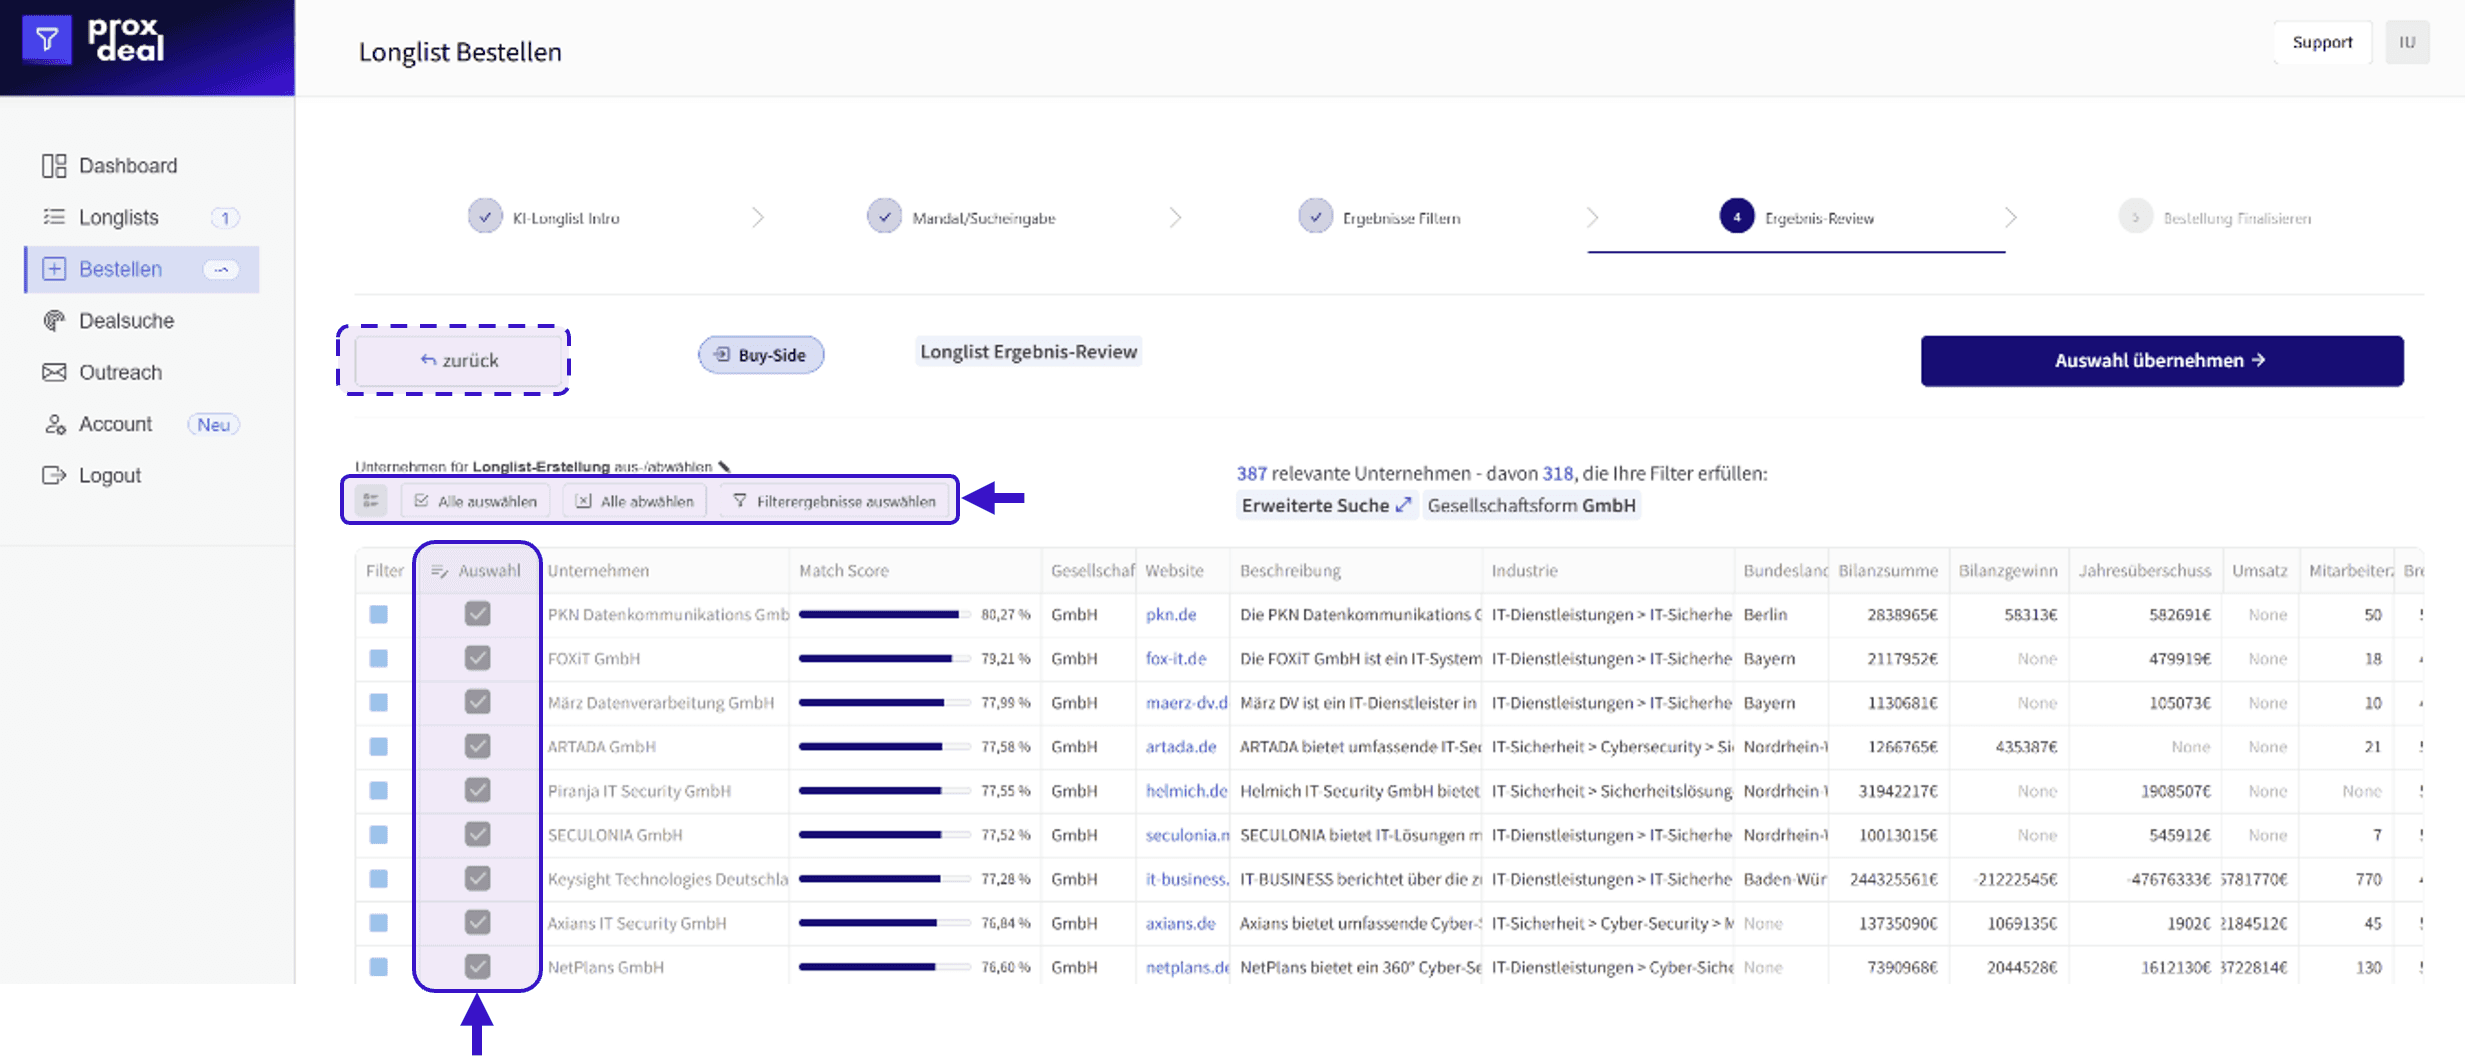Click the Buy-Side pill
The height and width of the screenshot is (1064, 2466).
[761, 355]
